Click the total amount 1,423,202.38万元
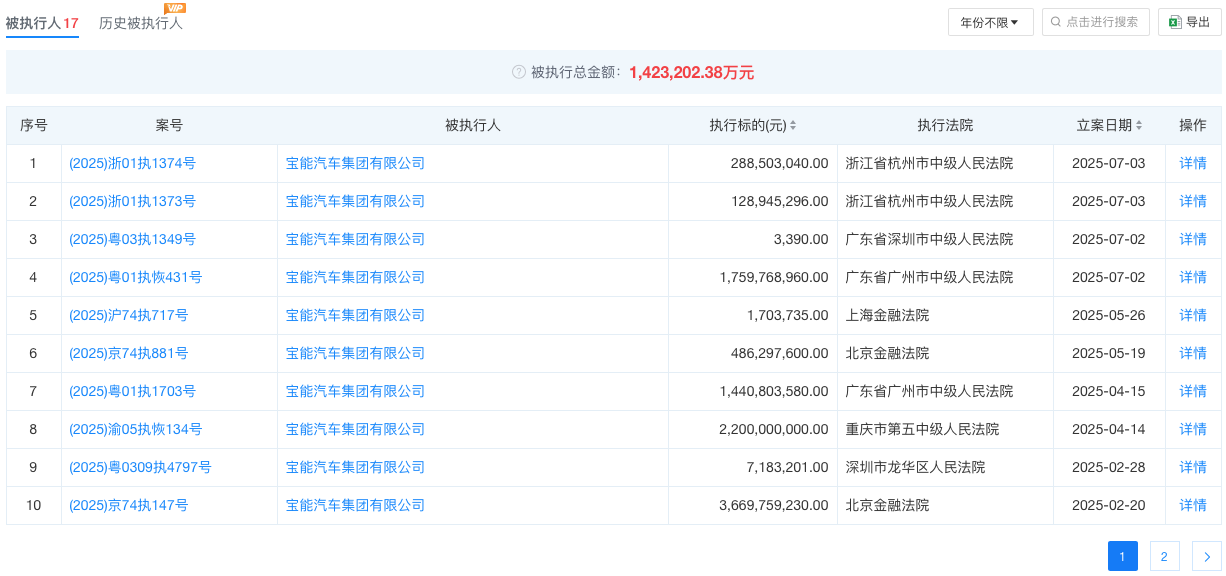Screen dimensions: 1226x576 pos(692,72)
